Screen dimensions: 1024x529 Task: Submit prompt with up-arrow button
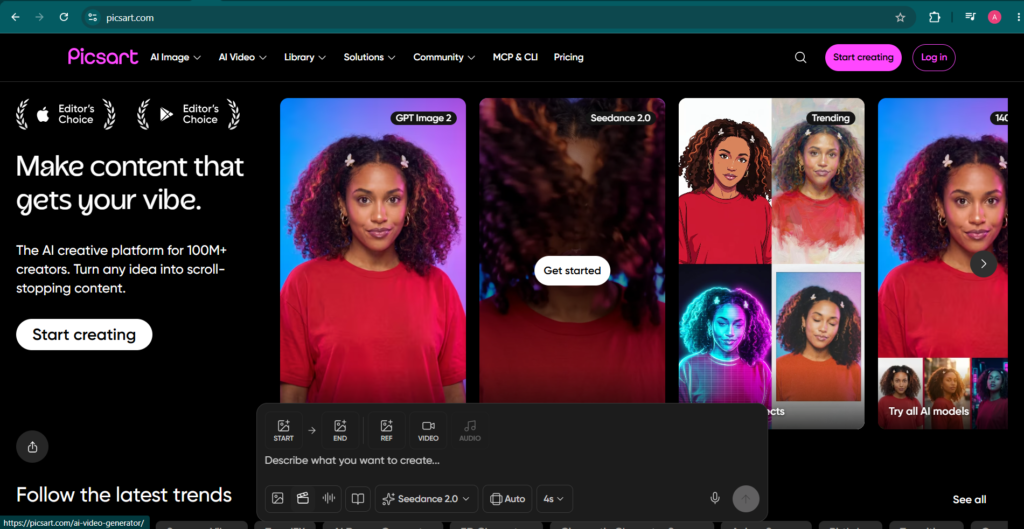pos(746,498)
